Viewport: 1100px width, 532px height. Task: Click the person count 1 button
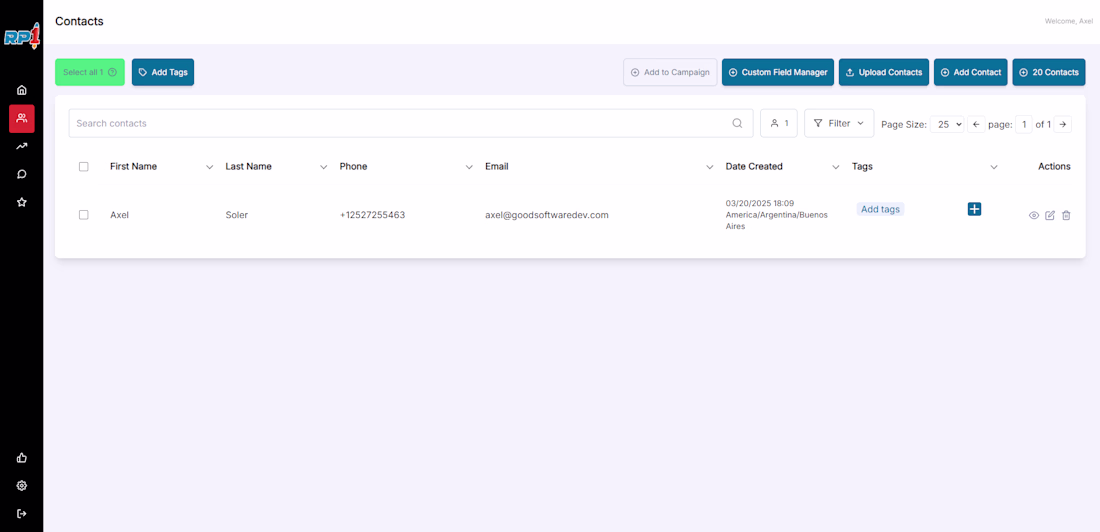coord(779,123)
